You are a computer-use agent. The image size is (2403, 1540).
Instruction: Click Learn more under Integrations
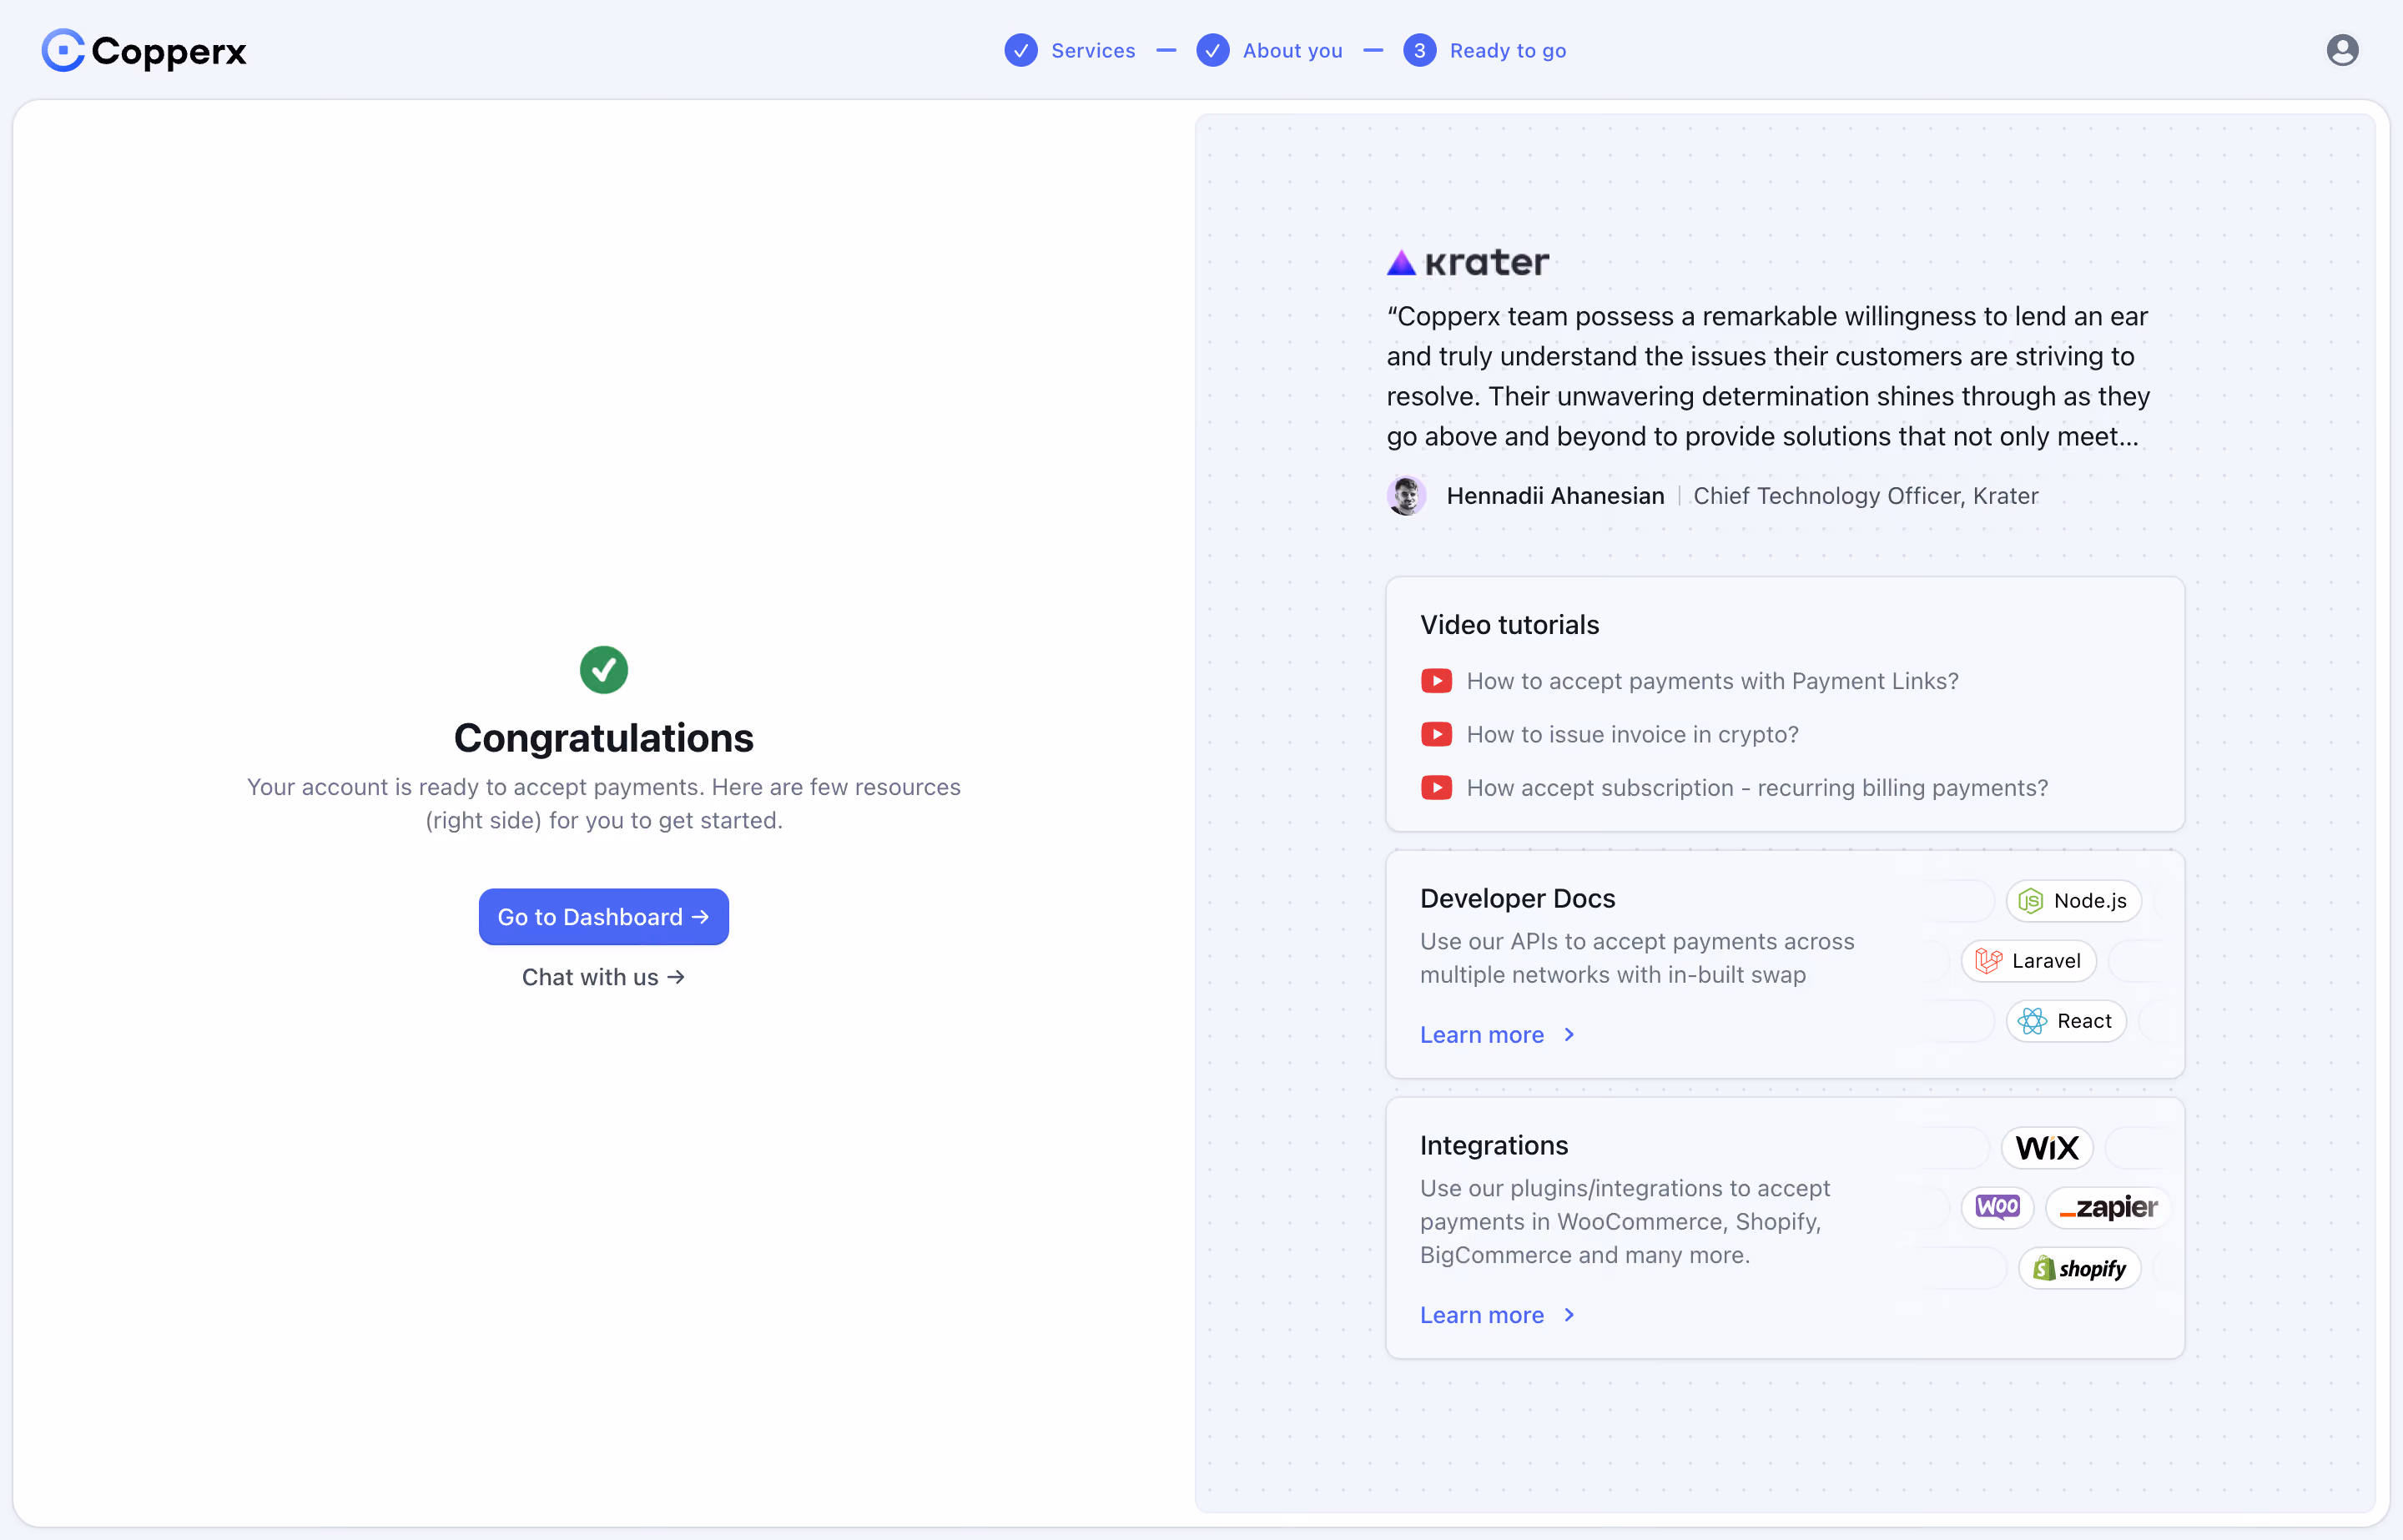pyautogui.click(x=1482, y=1315)
